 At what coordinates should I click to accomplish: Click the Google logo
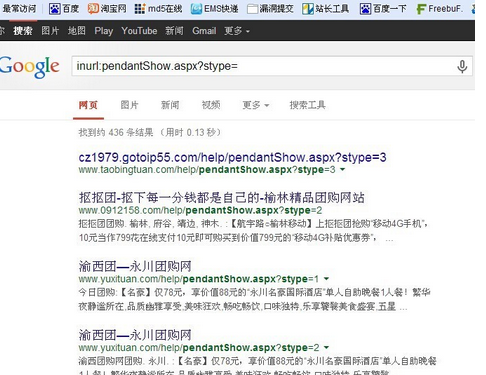tap(29, 67)
